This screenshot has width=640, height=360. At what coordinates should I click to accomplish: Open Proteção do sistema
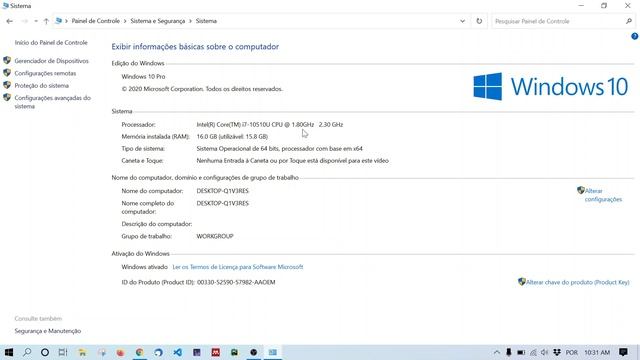(42, 86)
